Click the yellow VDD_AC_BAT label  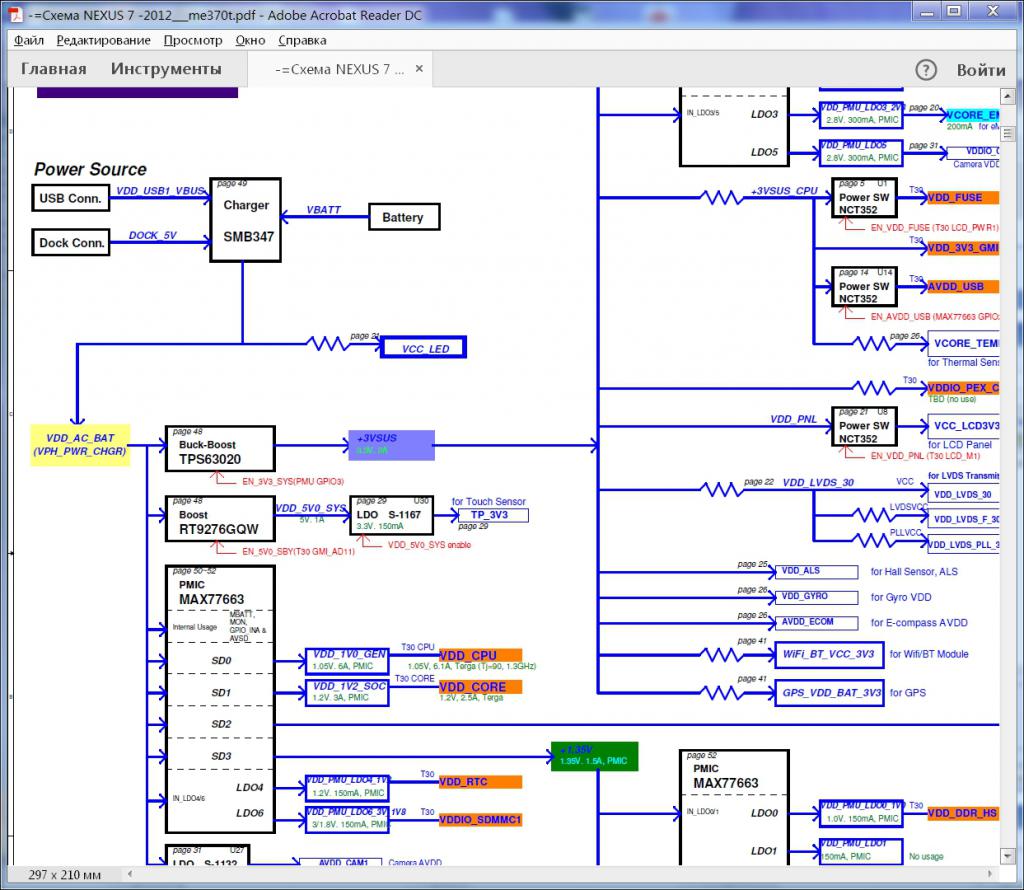80,444
